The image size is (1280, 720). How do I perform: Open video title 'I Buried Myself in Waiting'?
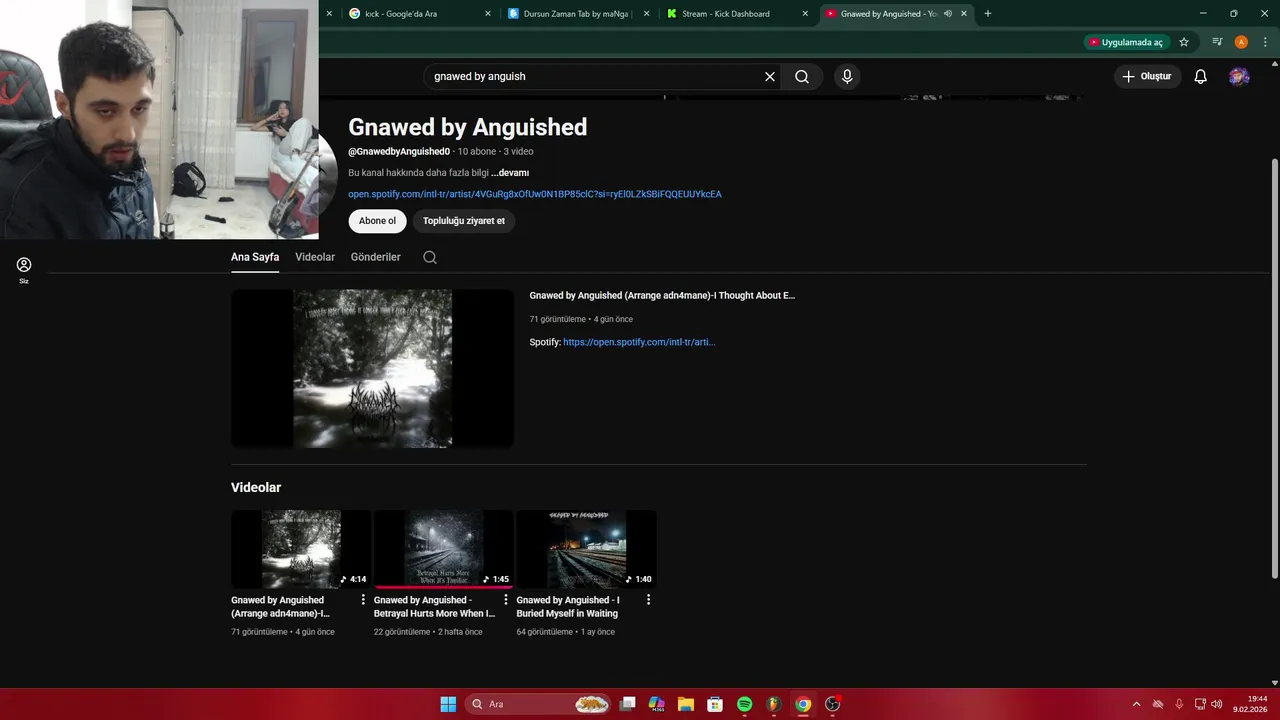click(568, 607)
